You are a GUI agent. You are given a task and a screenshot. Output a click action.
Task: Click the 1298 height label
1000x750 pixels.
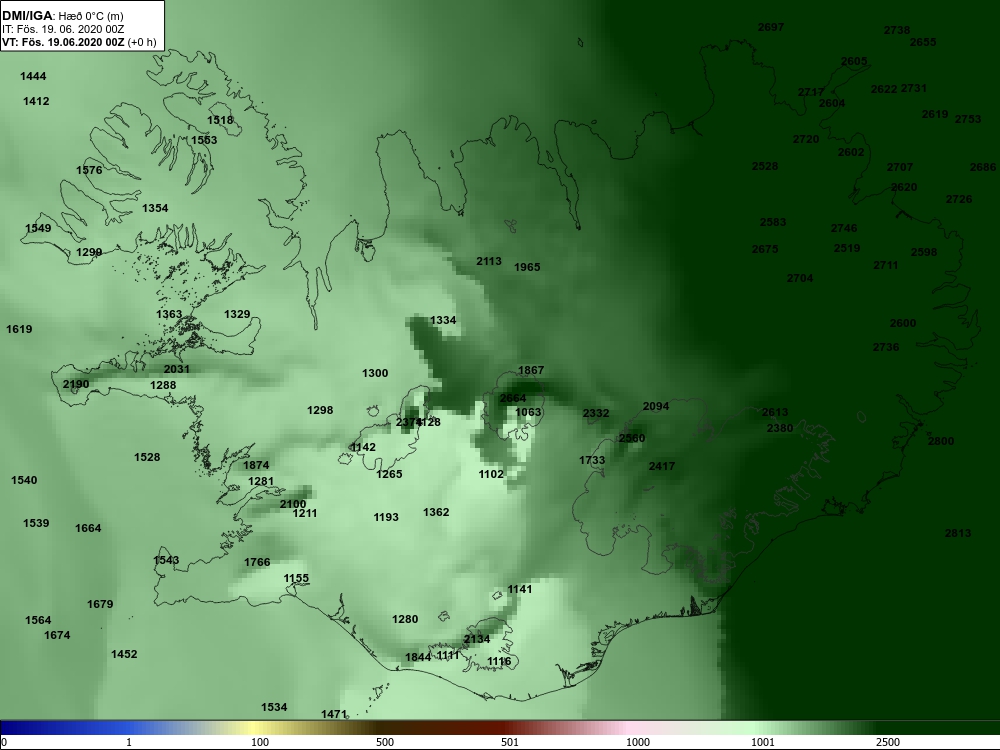320,410
